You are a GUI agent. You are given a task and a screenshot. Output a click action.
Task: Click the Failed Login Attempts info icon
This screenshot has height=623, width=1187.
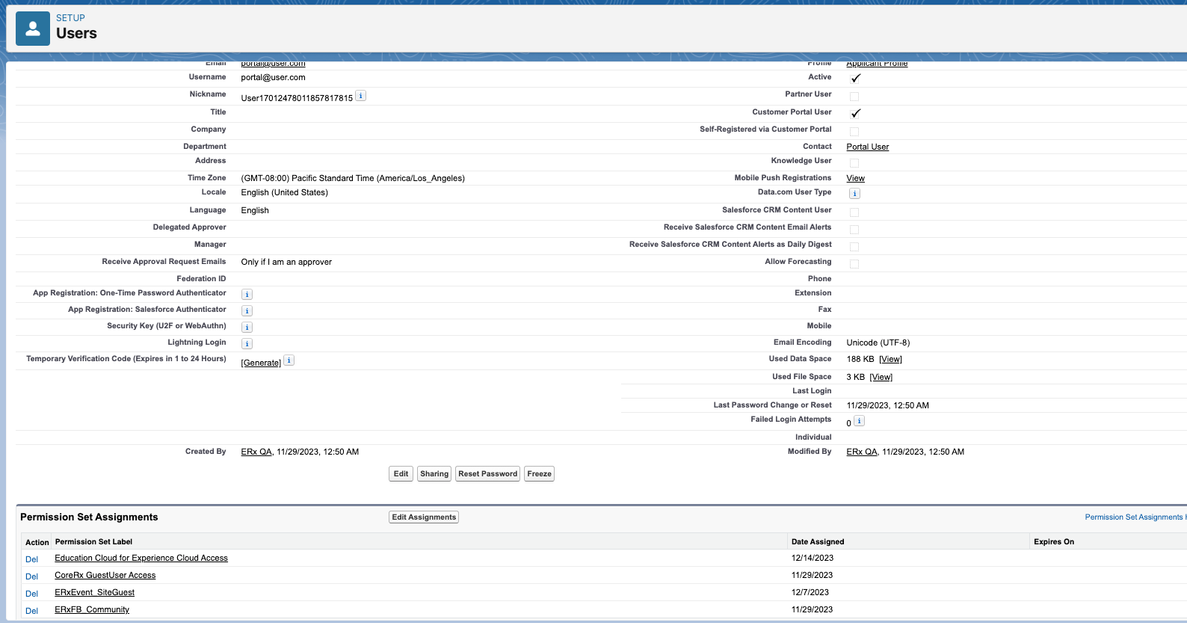coord(859,422)
